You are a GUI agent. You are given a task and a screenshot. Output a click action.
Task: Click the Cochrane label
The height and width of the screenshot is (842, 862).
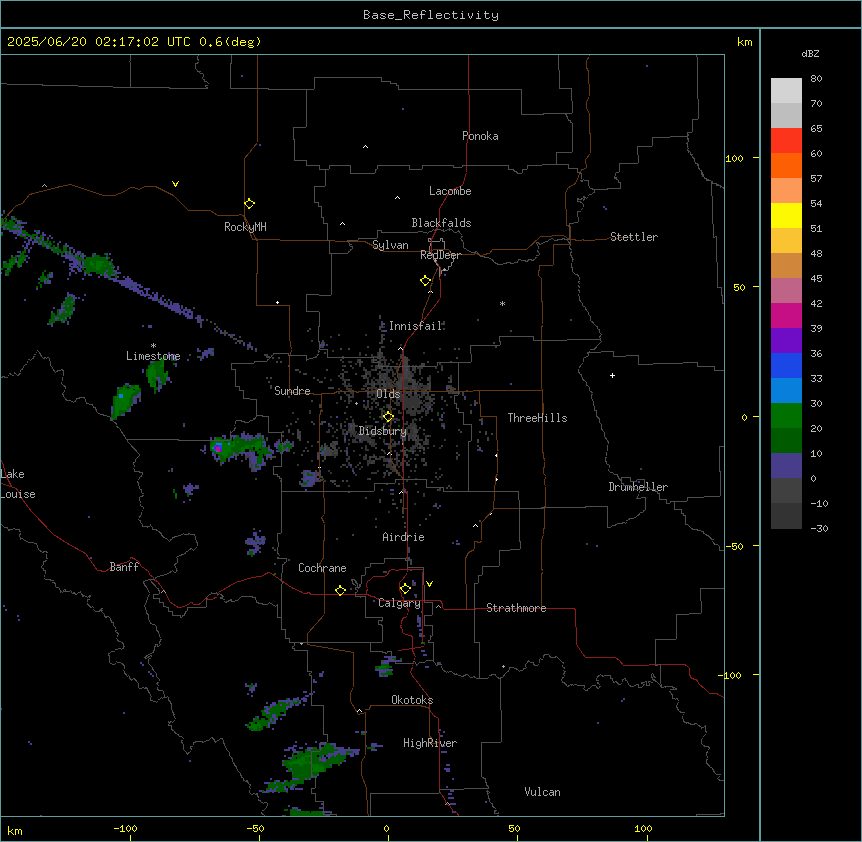click(322, 568)
